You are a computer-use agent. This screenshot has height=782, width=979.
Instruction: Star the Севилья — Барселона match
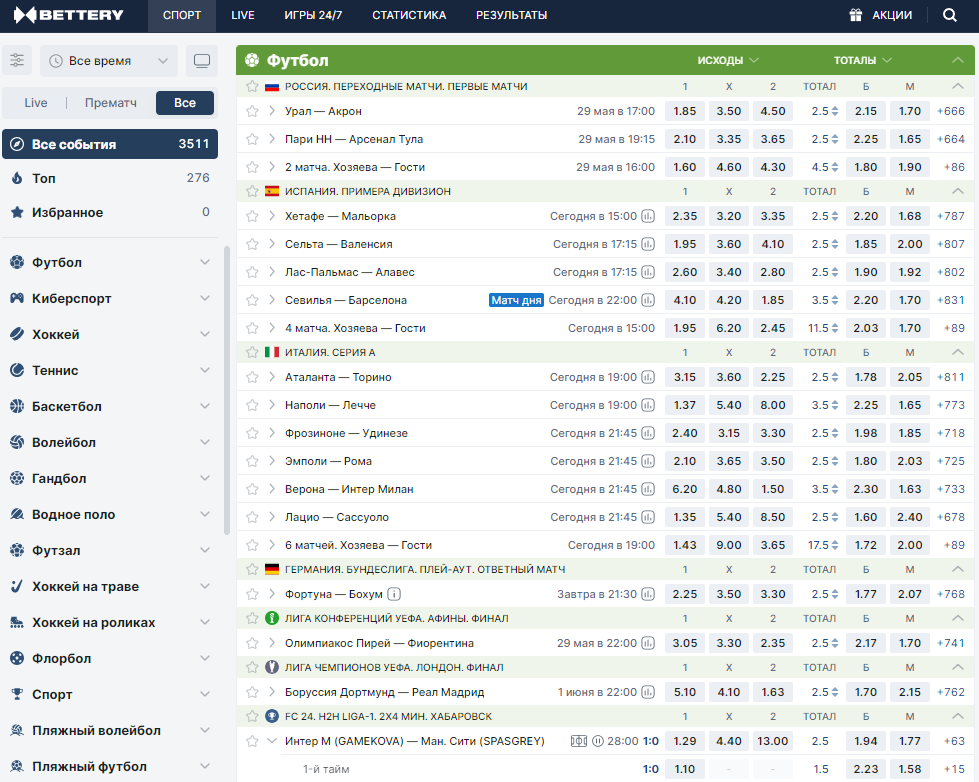252,300
